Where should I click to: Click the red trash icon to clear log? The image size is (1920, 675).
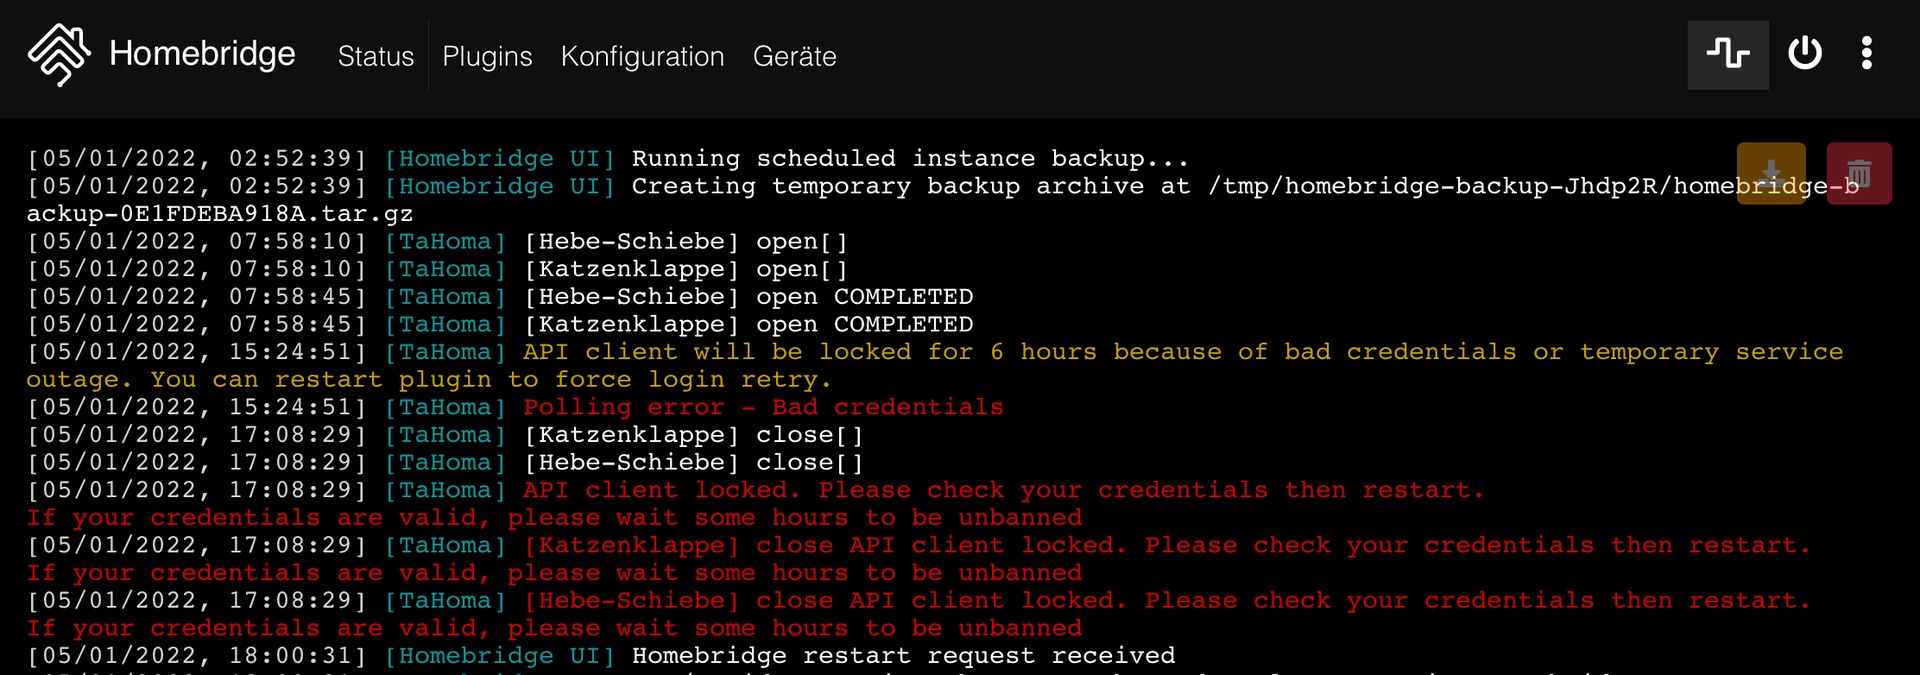point(1858,173)
